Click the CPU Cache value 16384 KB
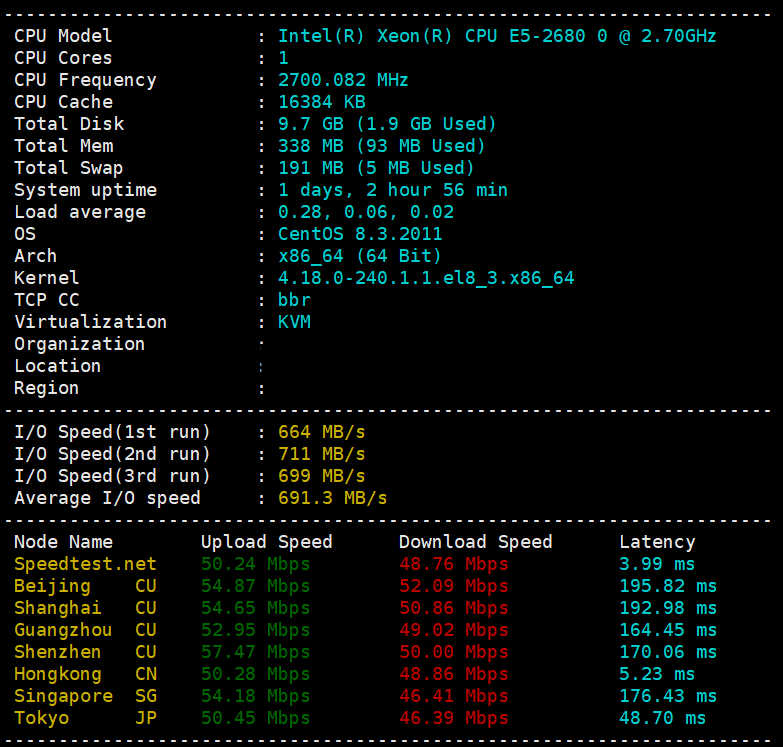This screenshot has width=783, height=747. (x=321, y=102)
